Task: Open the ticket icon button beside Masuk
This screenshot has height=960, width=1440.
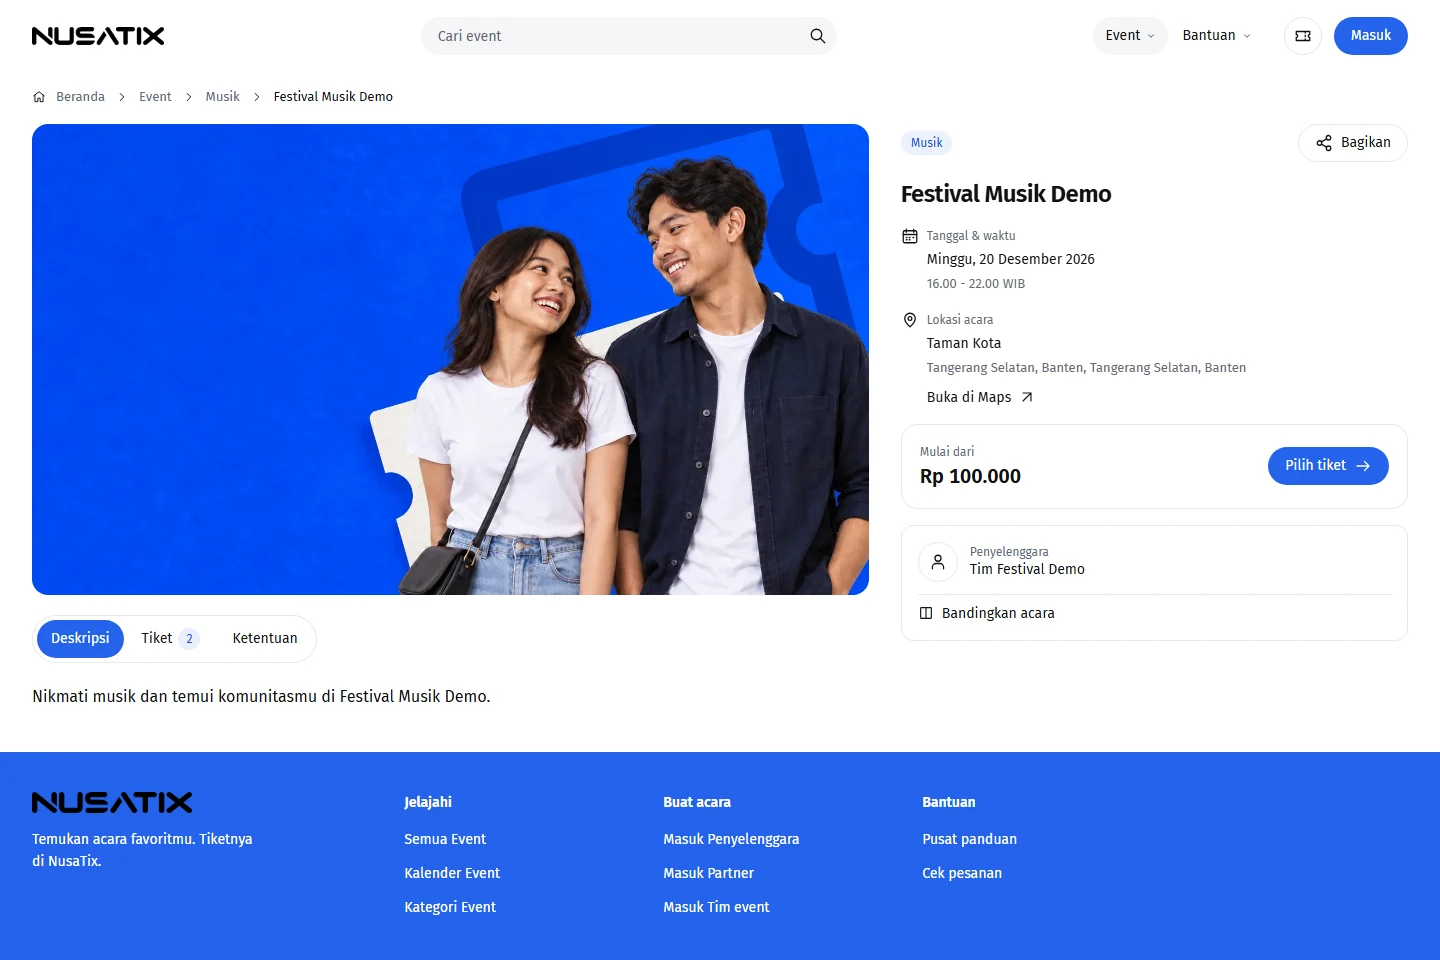Action: pos(1302,36)
